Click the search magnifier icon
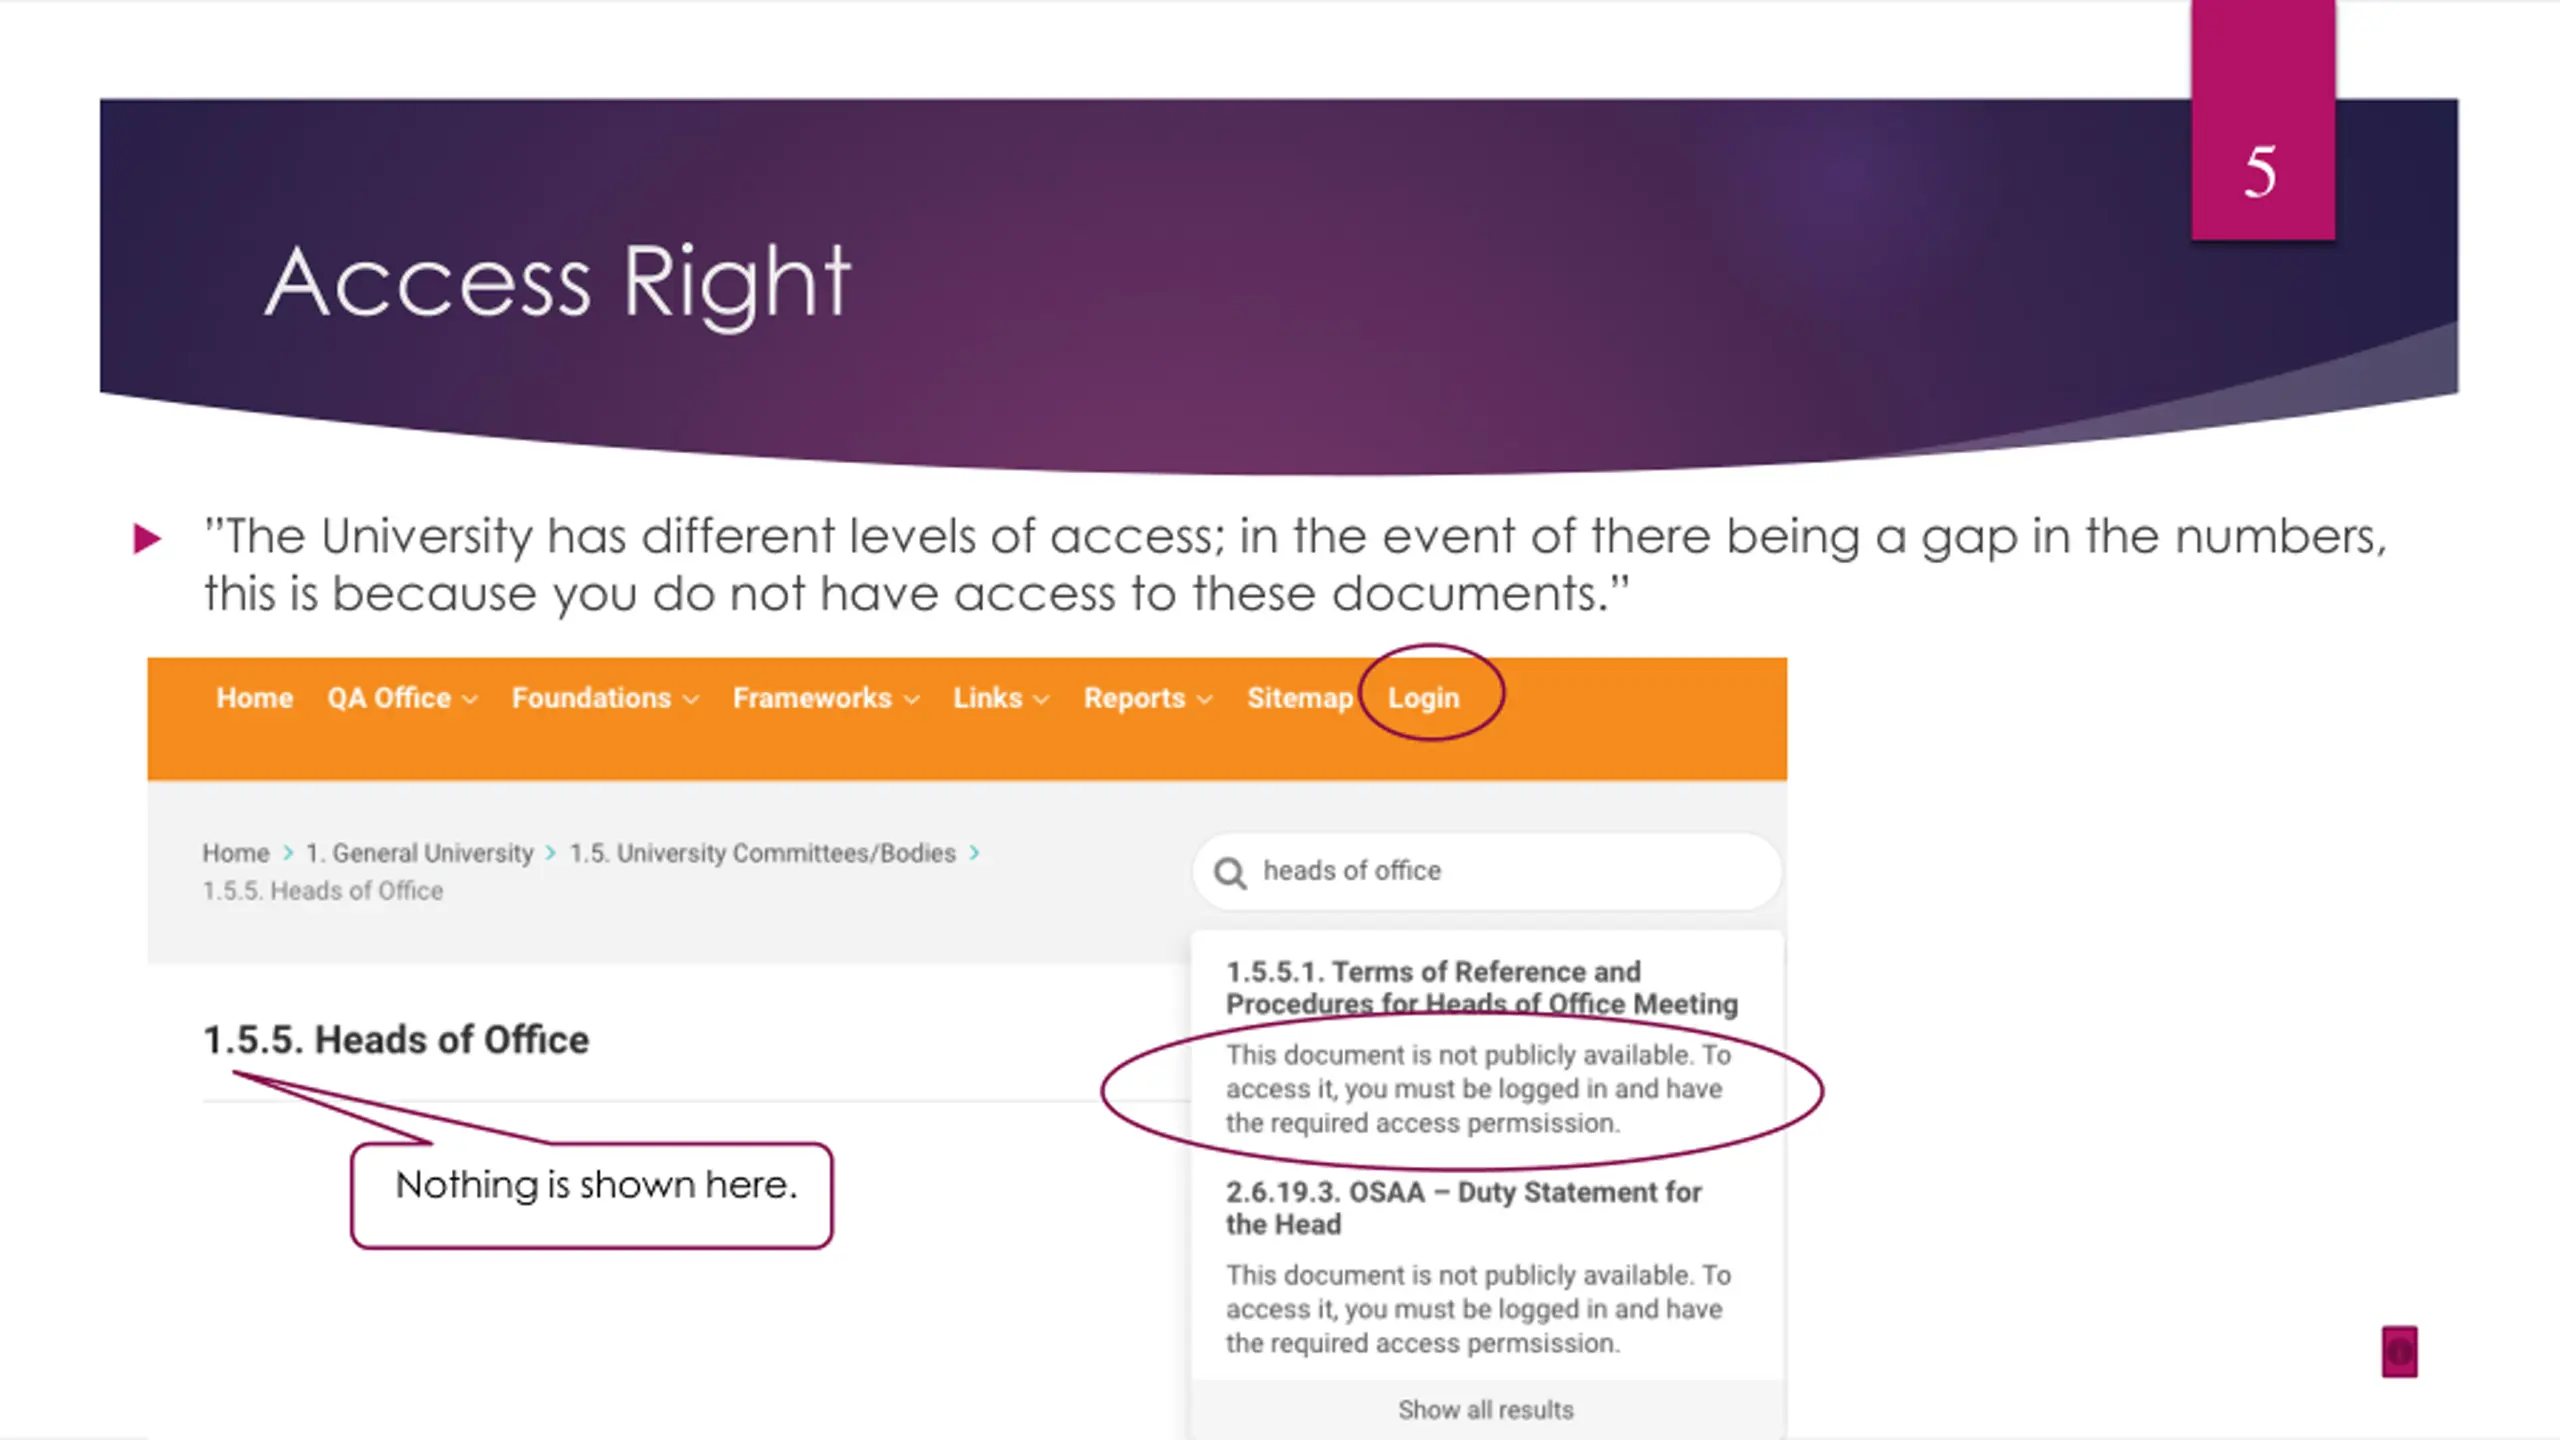The image size is (2560, 1440). pos(1230,873)
